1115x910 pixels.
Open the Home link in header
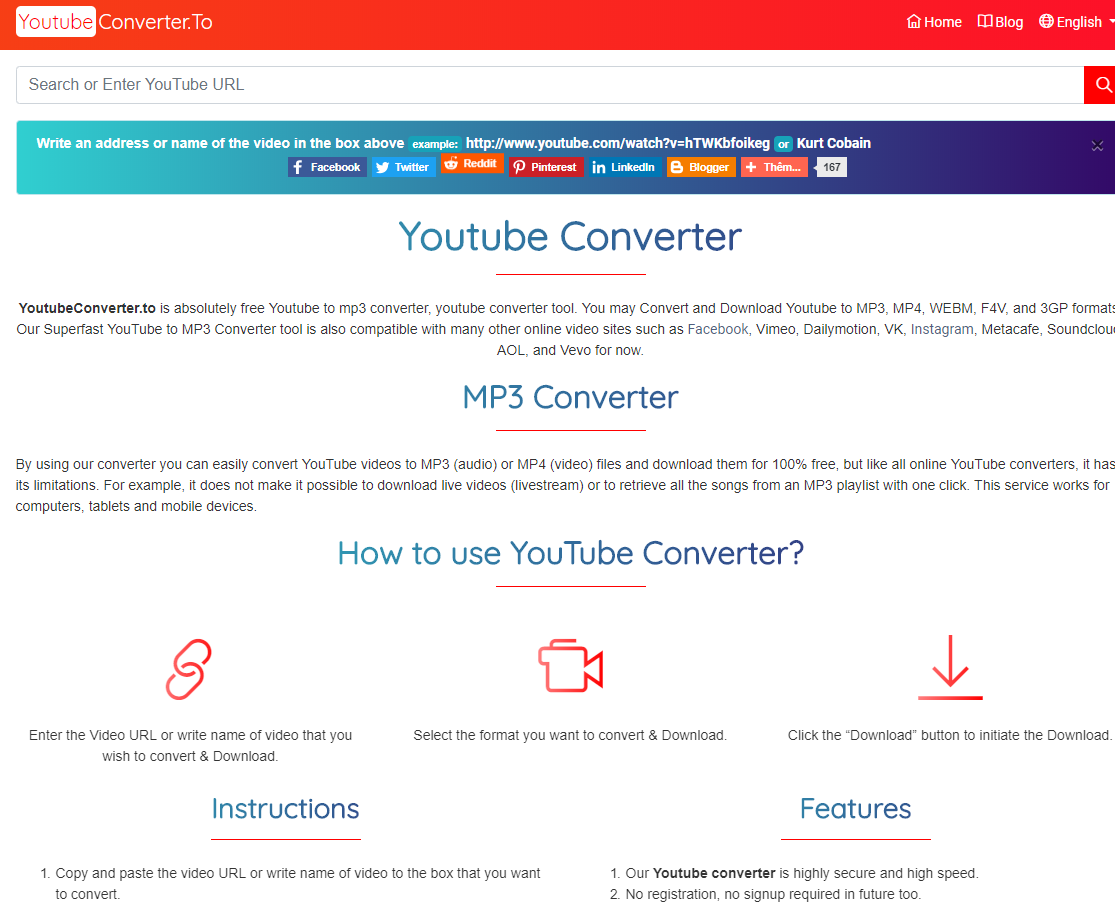[x=934, y=22]
